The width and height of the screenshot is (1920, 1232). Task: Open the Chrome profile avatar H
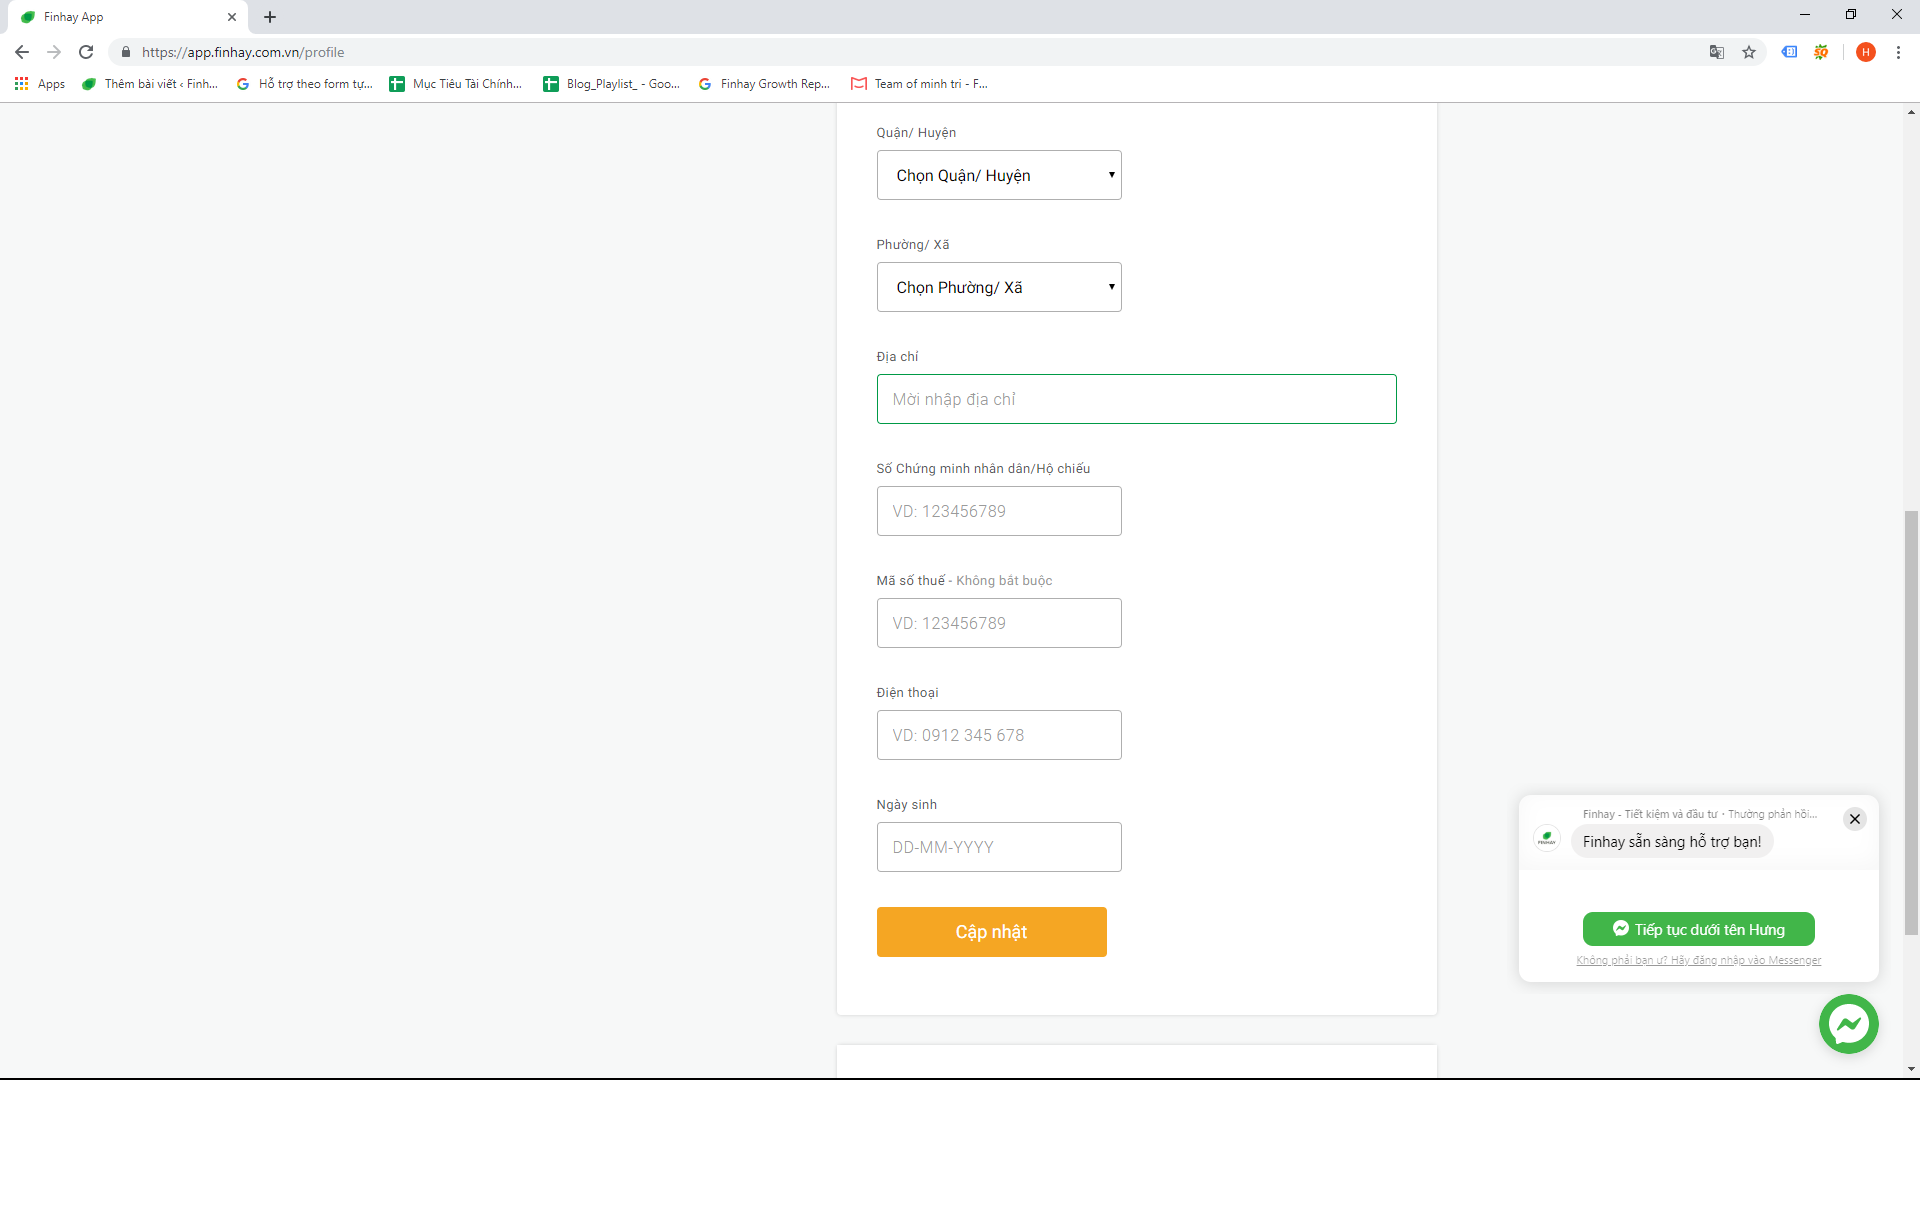point(1866,52)
